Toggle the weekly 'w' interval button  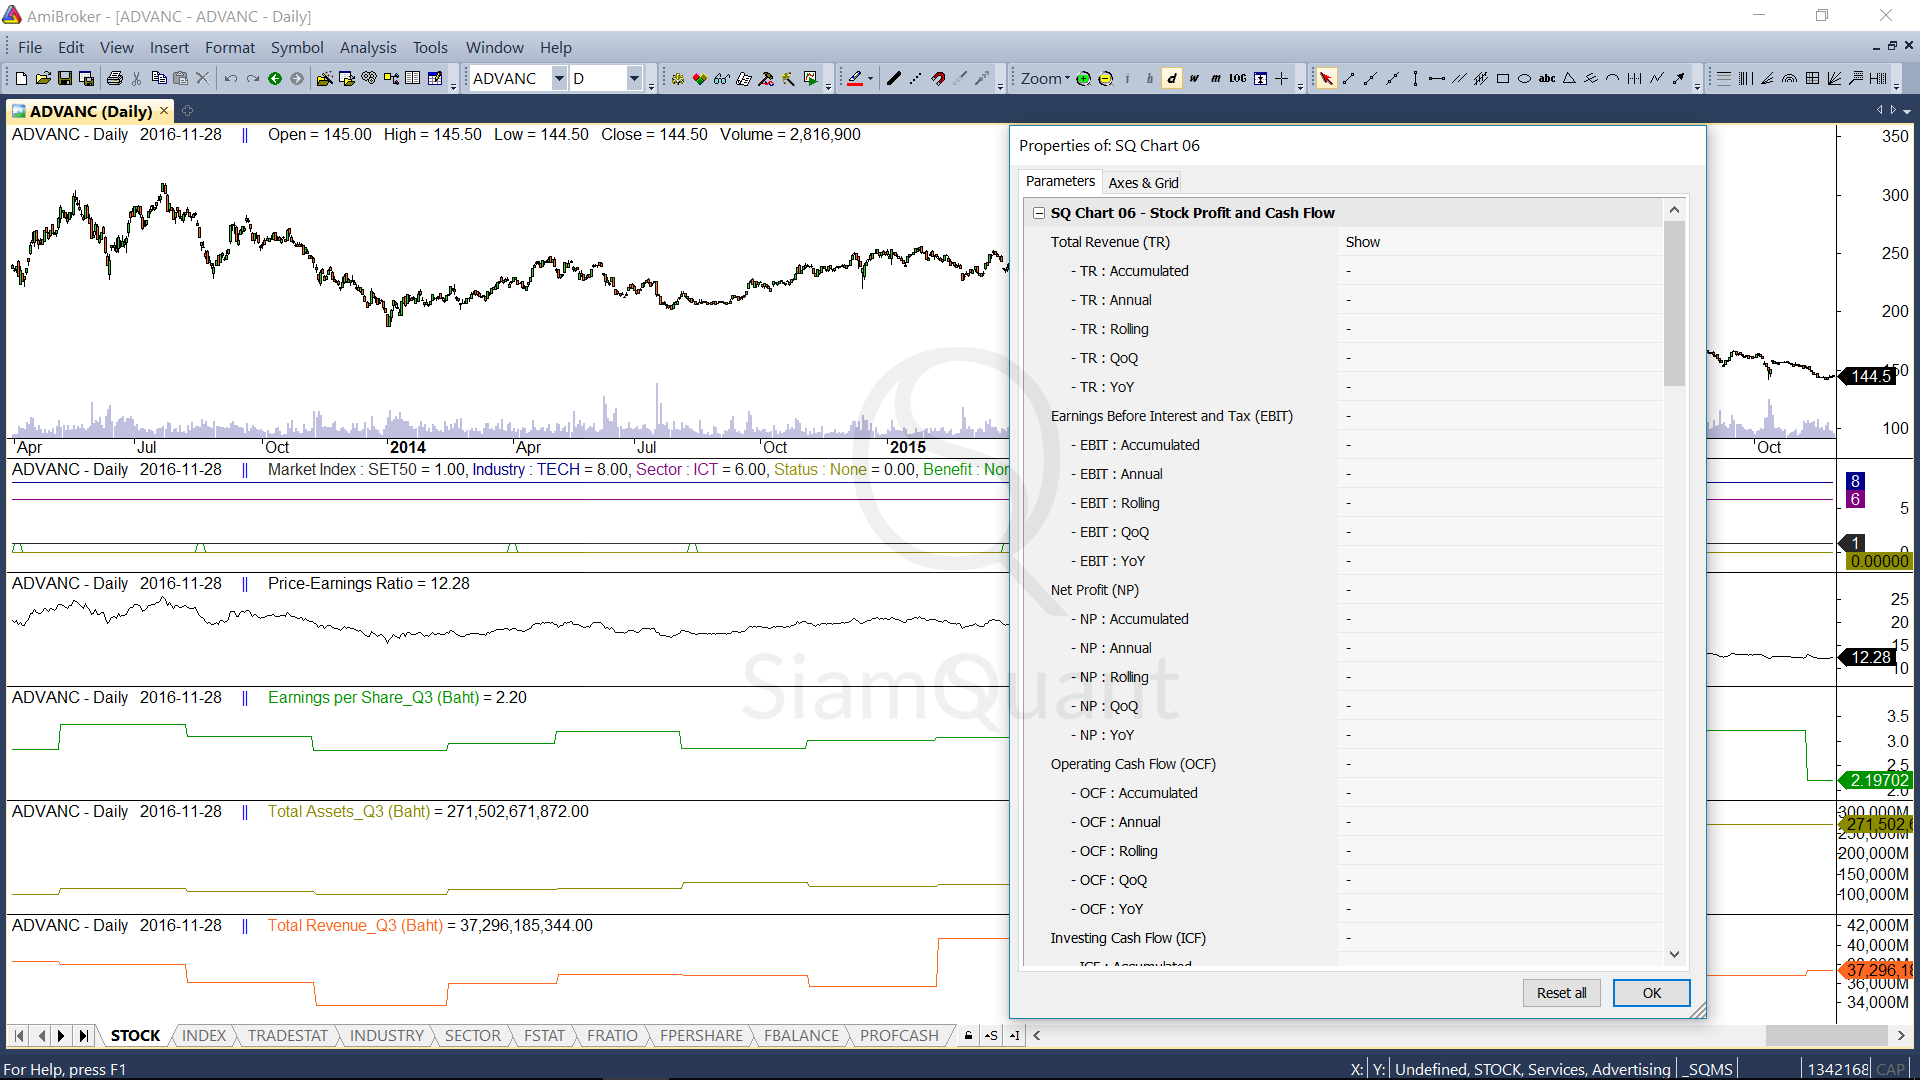1194,79
